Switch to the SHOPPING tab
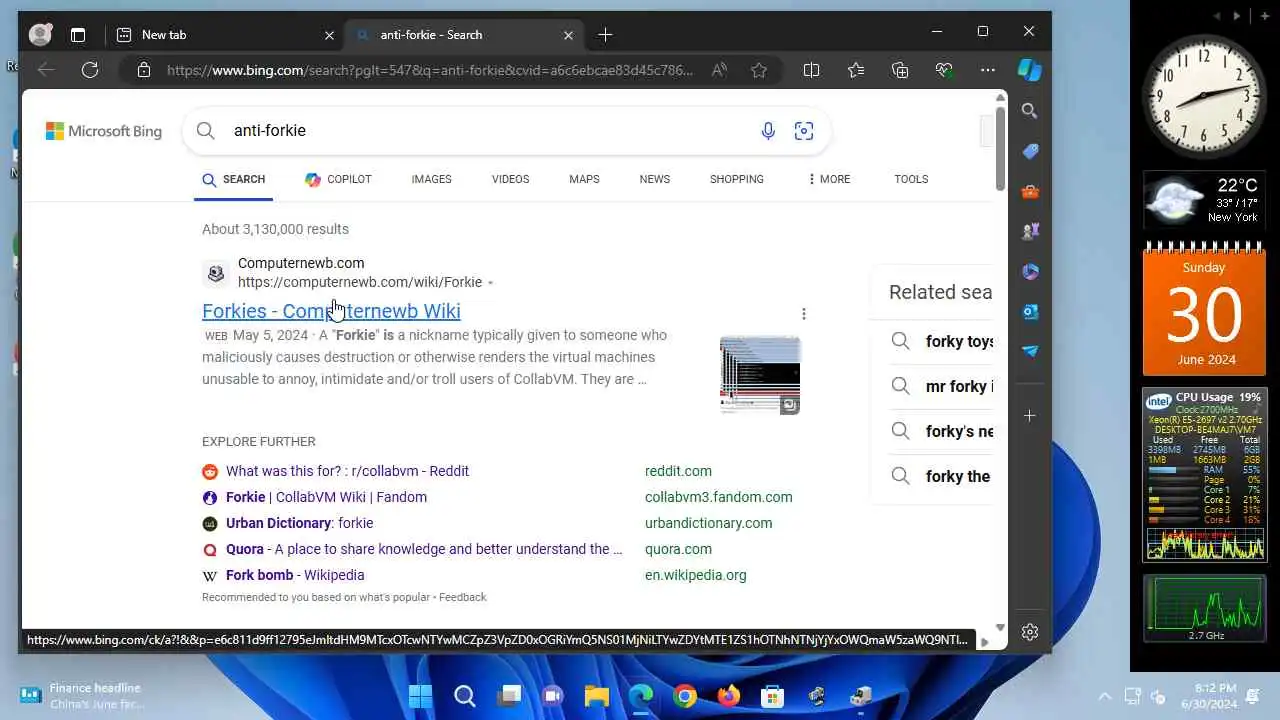The image size is (1280, 720). pos(737,179)
